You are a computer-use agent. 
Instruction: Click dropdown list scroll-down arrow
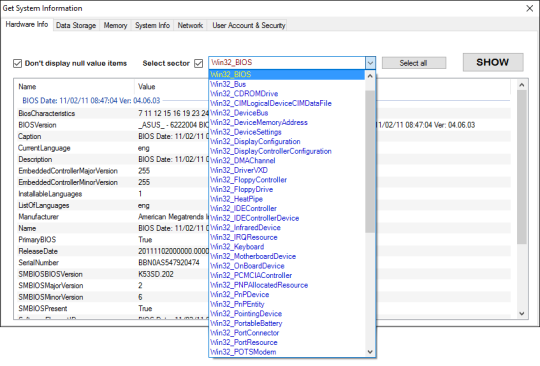click(370, 352)
